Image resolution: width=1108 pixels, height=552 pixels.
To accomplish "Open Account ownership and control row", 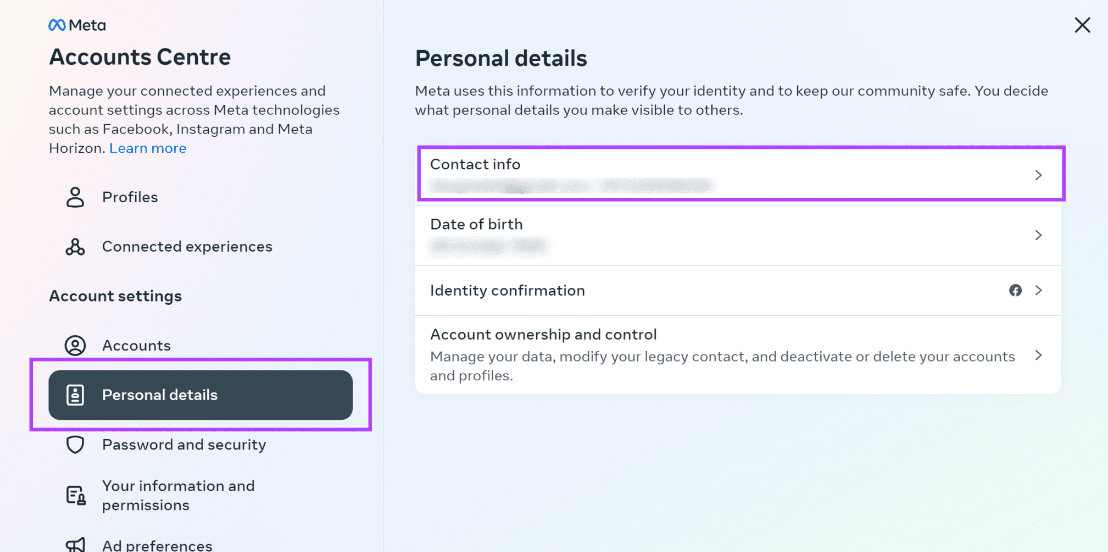I will tap(738, 355).
